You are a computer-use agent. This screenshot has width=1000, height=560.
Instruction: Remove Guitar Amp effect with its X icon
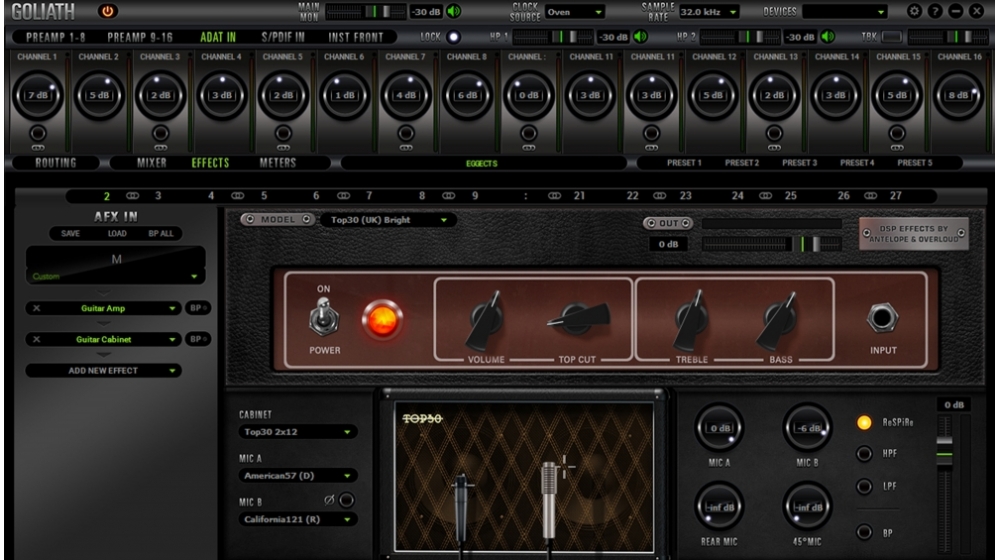[36, 308]
